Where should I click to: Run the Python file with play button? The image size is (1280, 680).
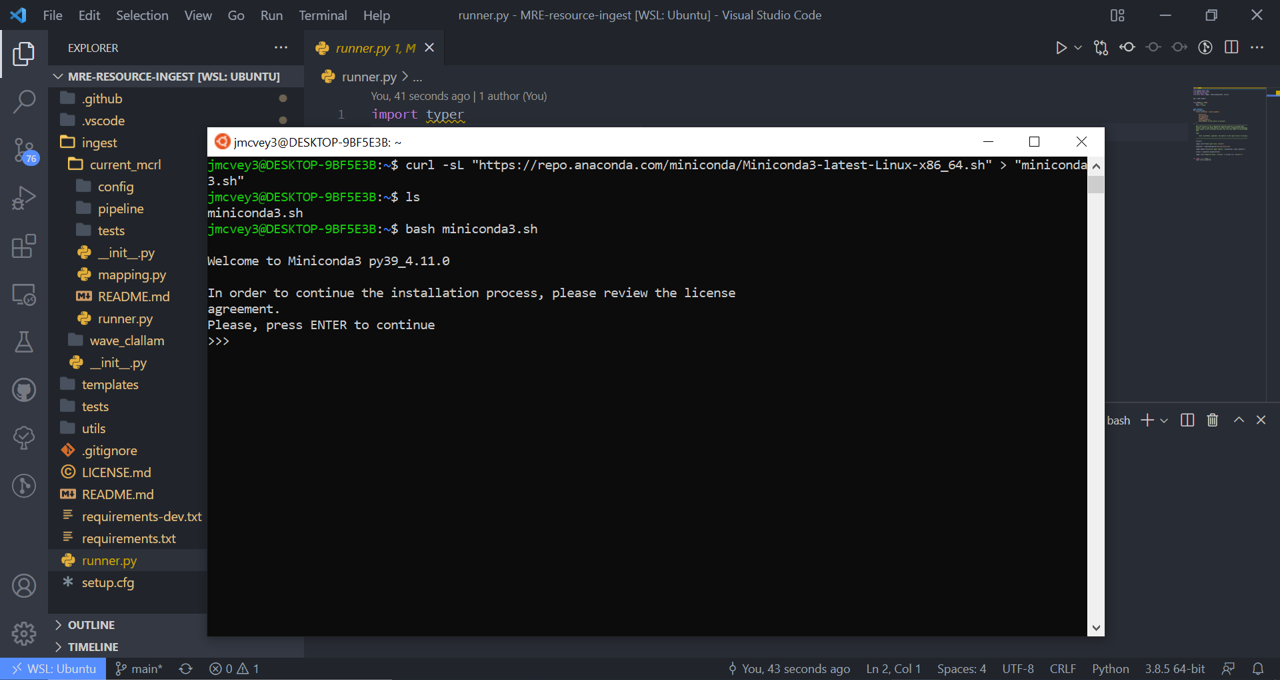[1061, 48]
